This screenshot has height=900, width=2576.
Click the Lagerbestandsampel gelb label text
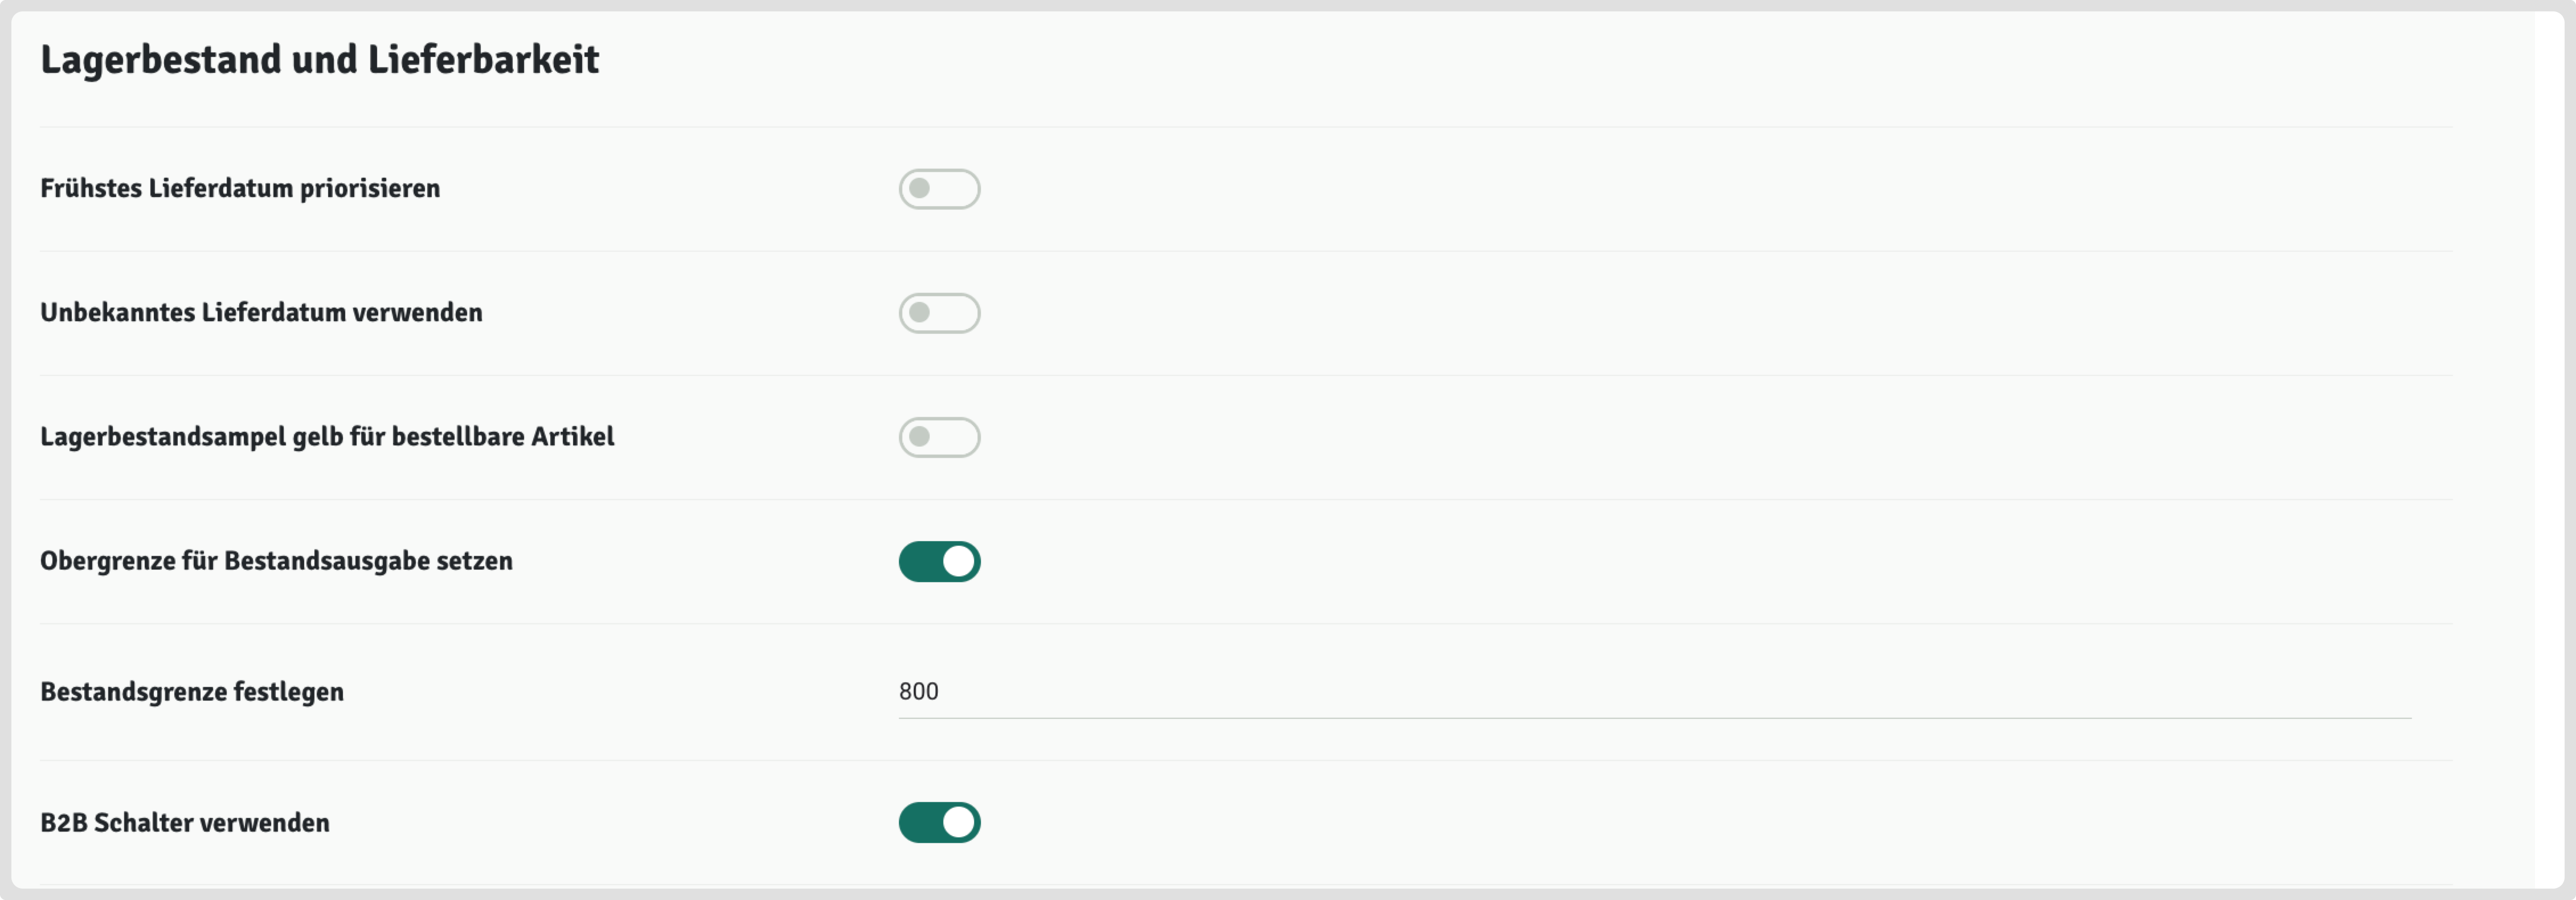(327, 437)
